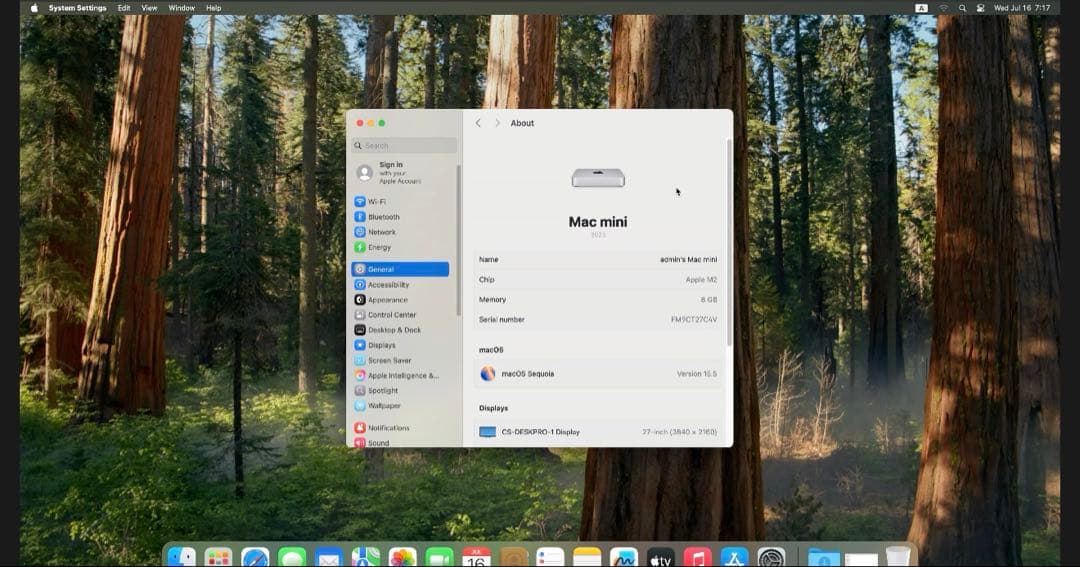The image size is (1080, 567).
Task: Go forward with the right chevron
Action: pyautogui.click(x=497, y=123)
